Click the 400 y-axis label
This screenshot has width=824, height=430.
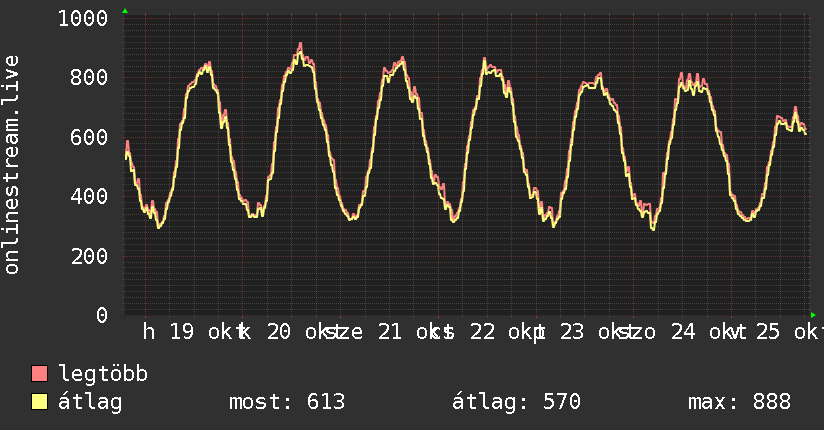tap(89, 197)
